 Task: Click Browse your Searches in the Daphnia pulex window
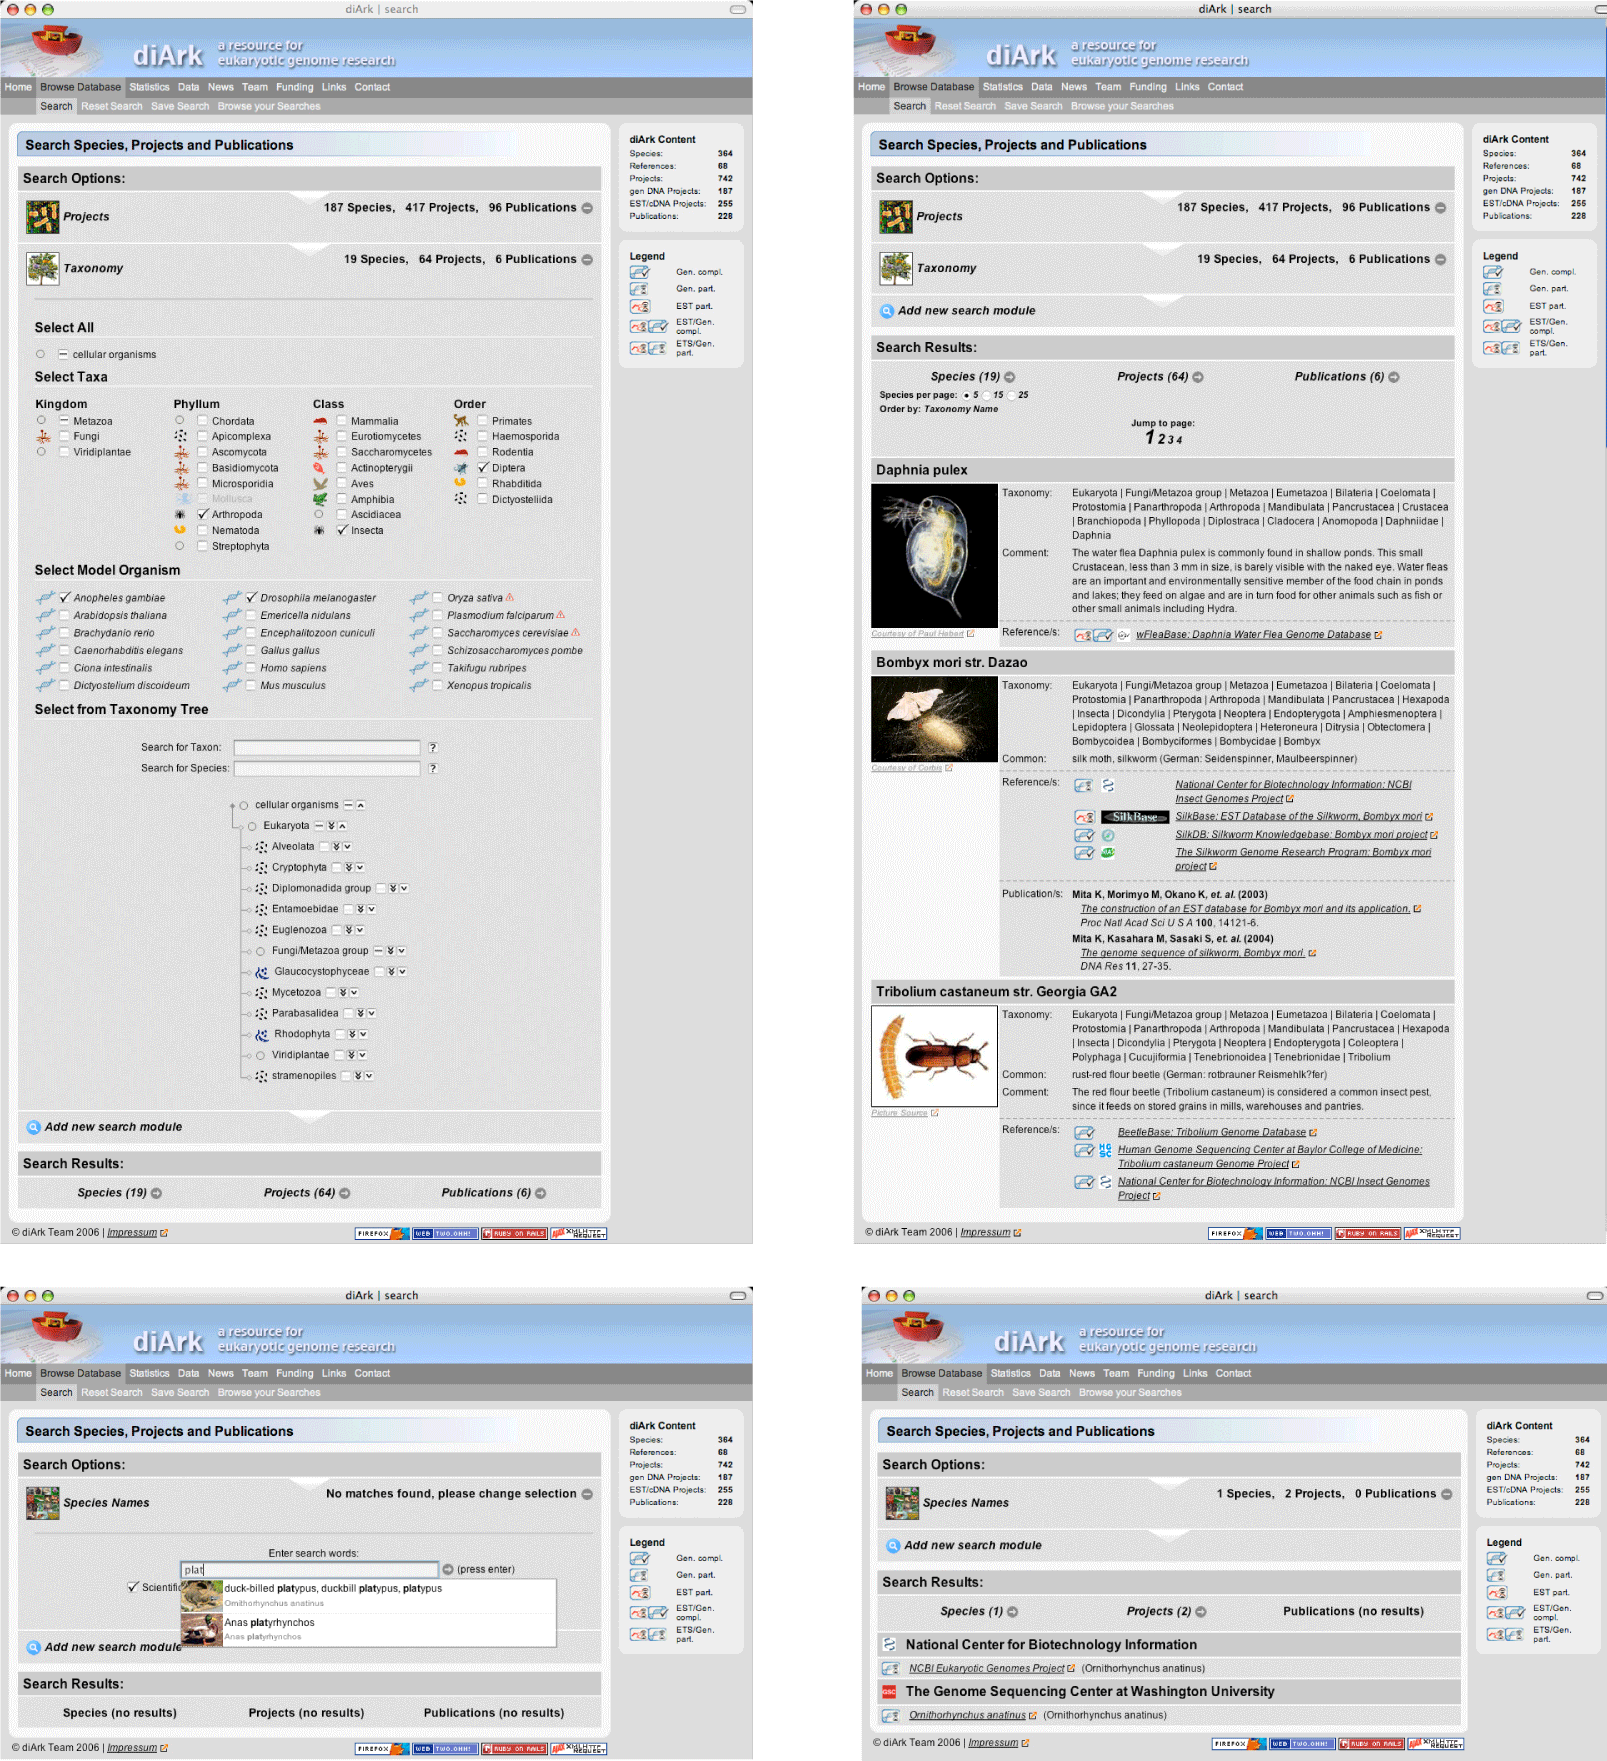pyautogui.click(x=1122, y=106)
